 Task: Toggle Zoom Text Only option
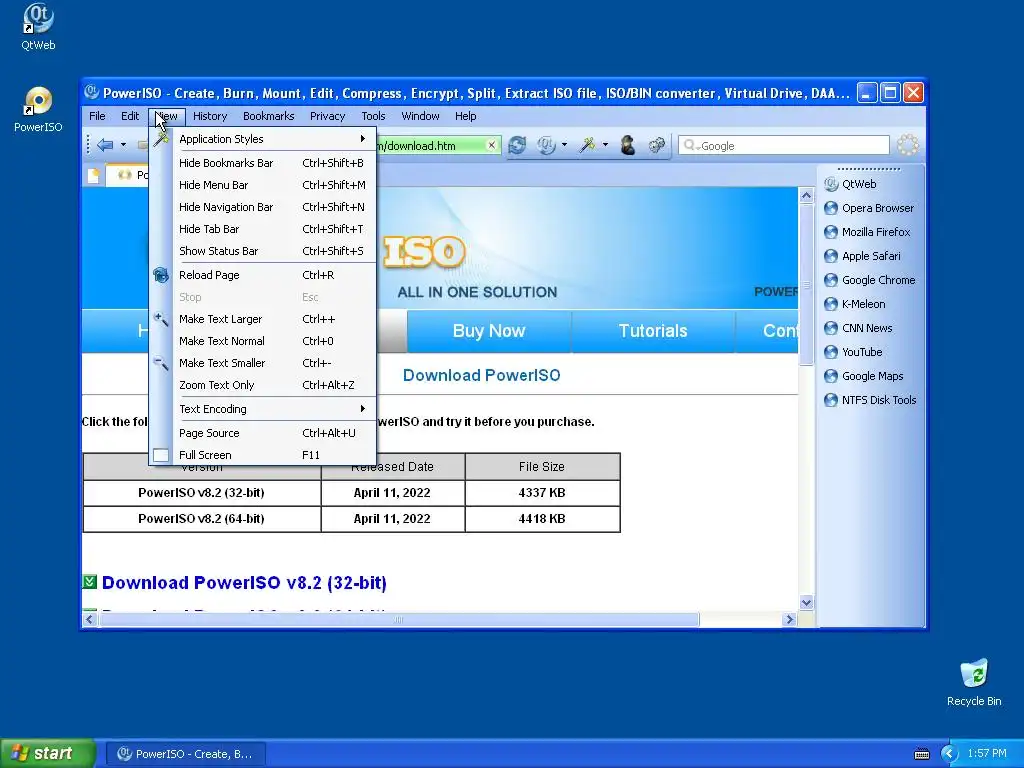[263, 385]
